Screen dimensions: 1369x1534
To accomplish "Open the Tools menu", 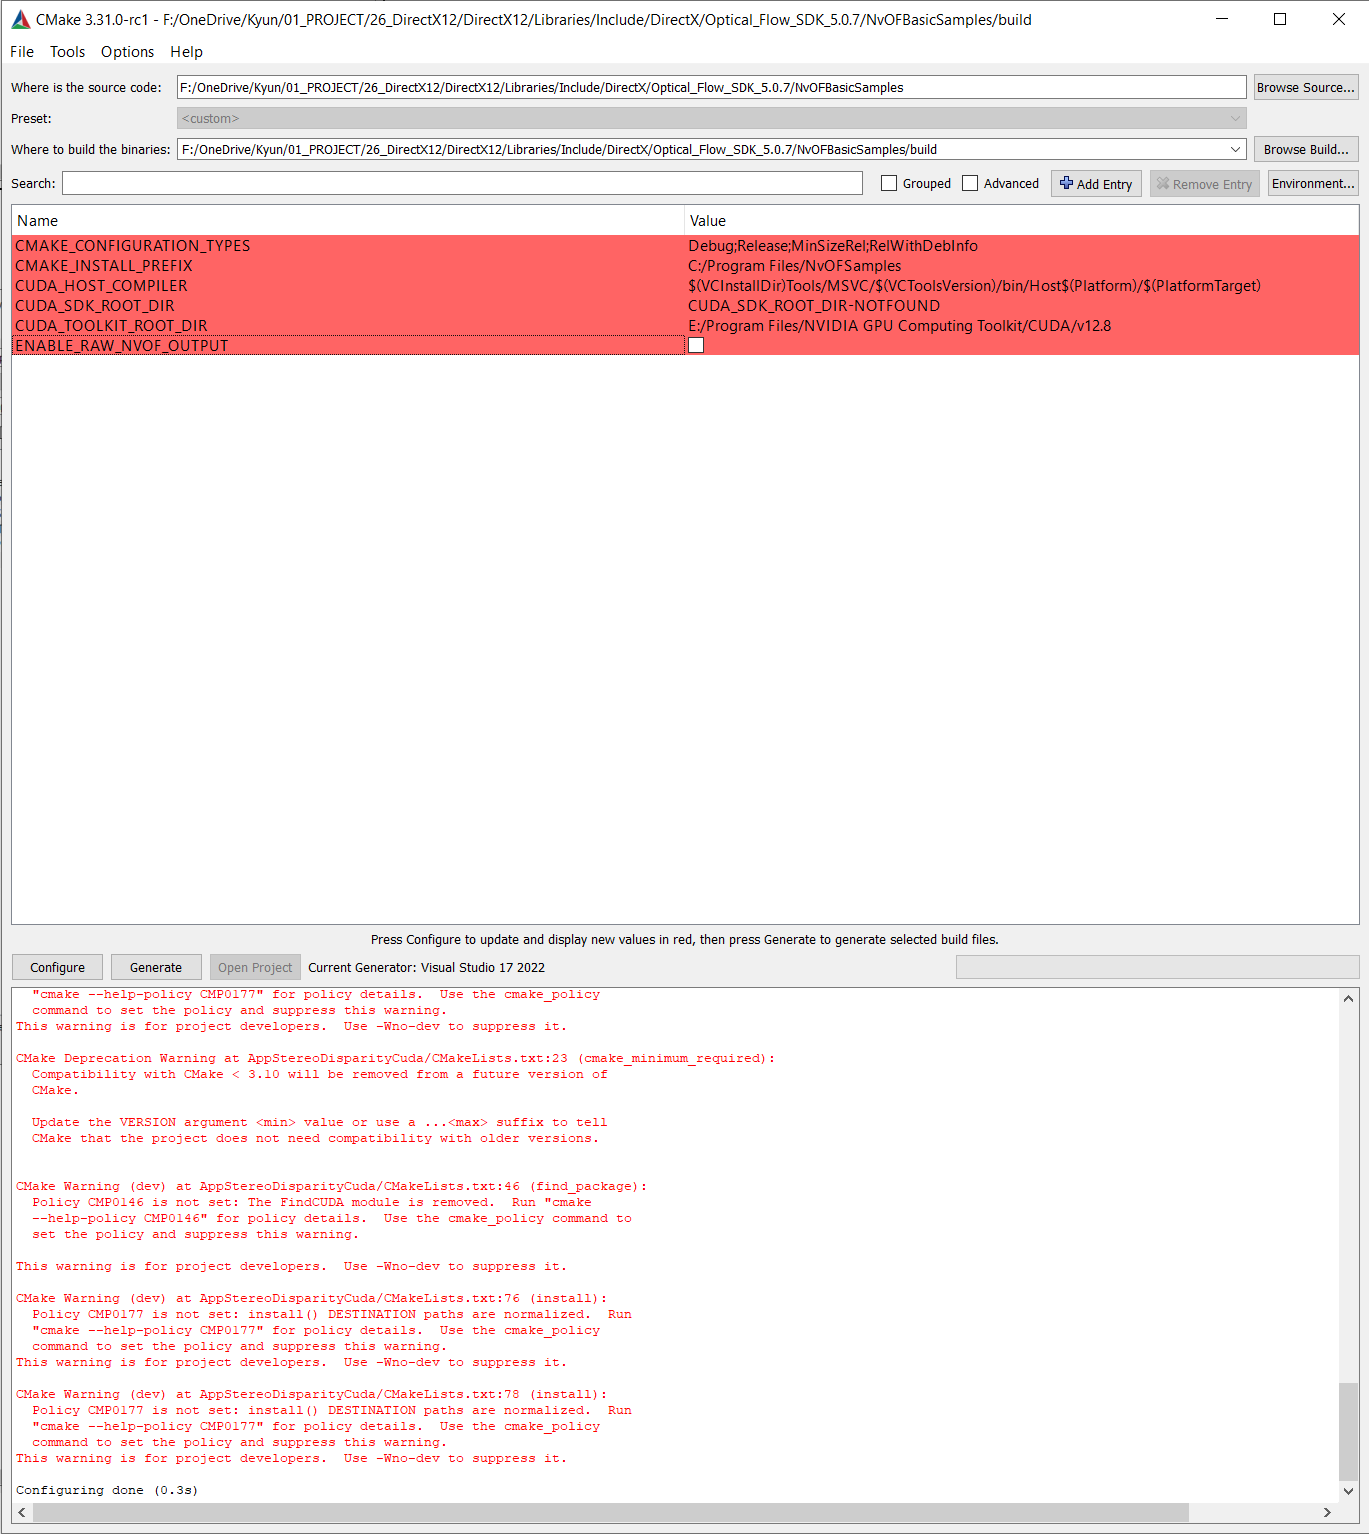I will (68, 52).
